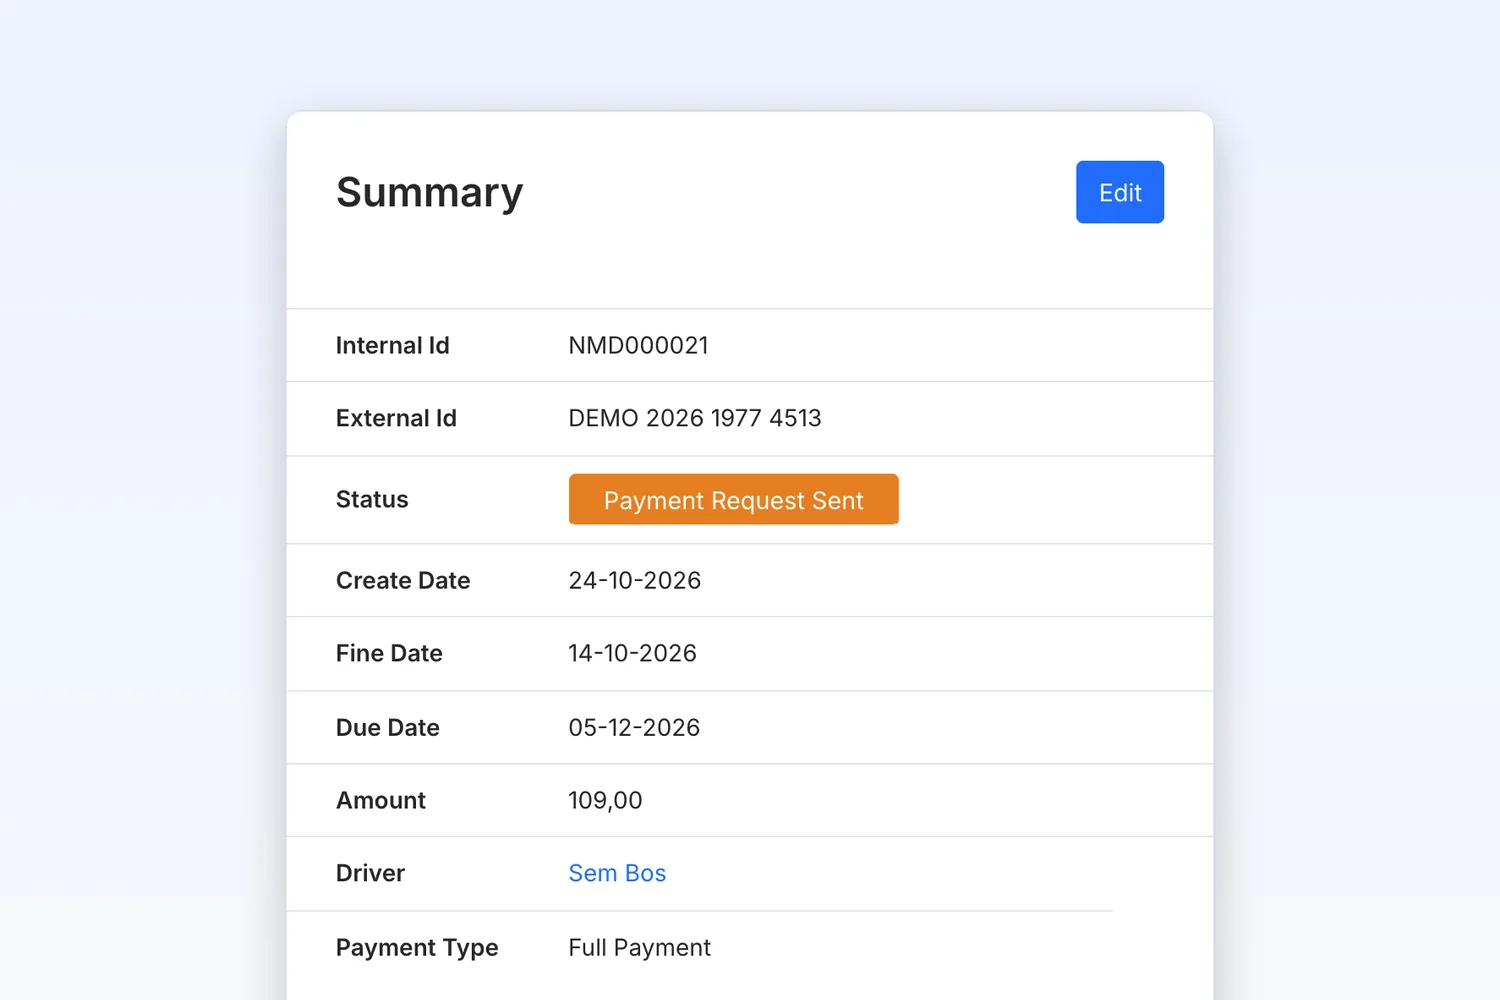Click the Amount value 109,00
The height and width of the screenshot is (1000, 1500).
(605, 800)
